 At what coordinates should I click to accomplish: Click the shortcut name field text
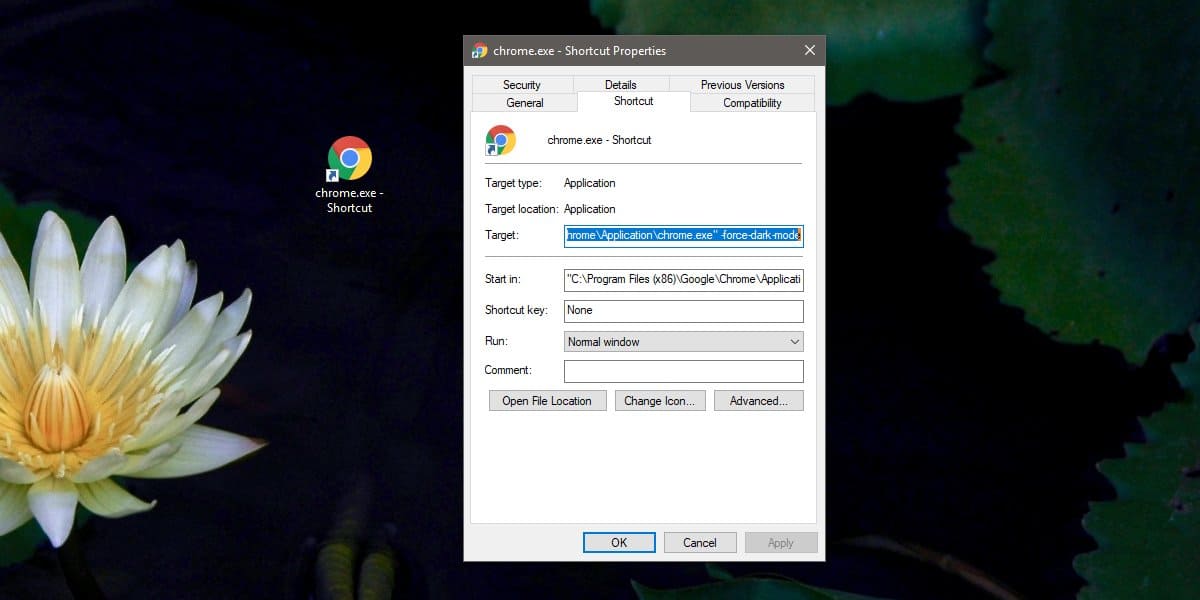click(x=599, y=141)
